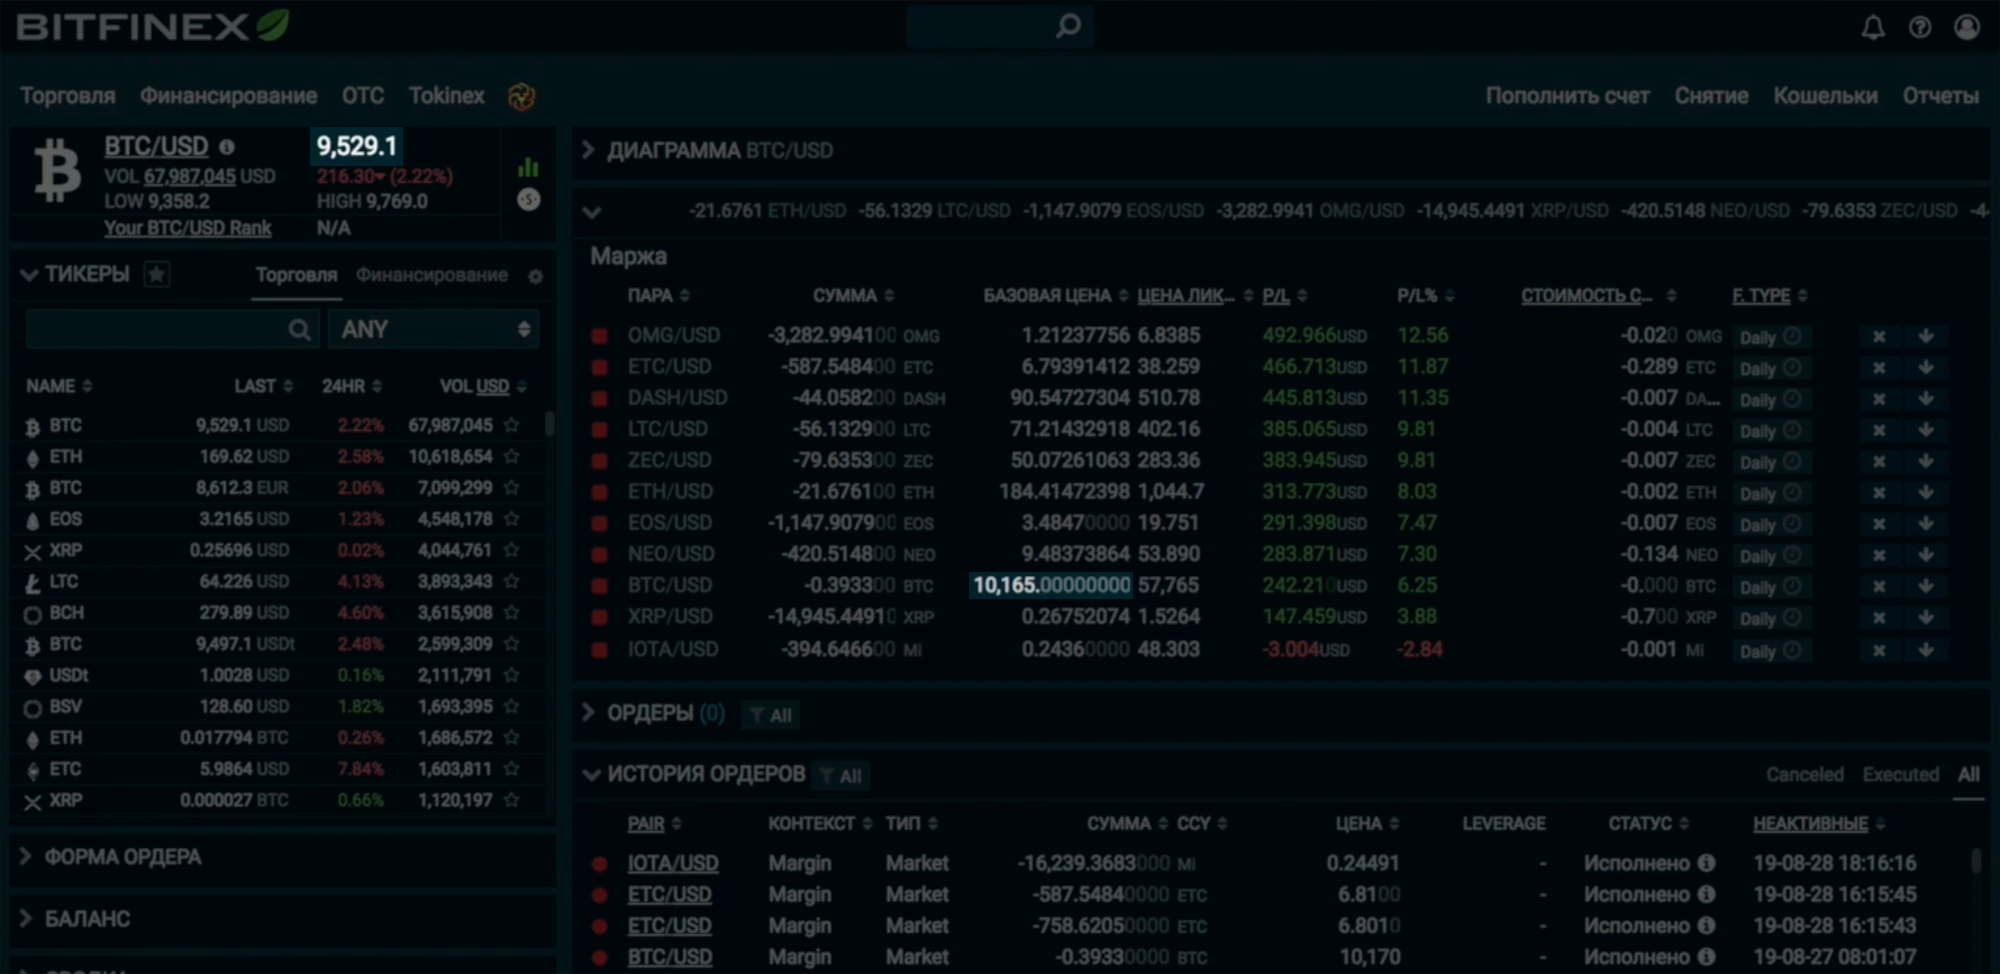Close the IOTA/USD margin position
Image resolution: width=2000 pixels, height=974 pixels.
click(1879, 650)
